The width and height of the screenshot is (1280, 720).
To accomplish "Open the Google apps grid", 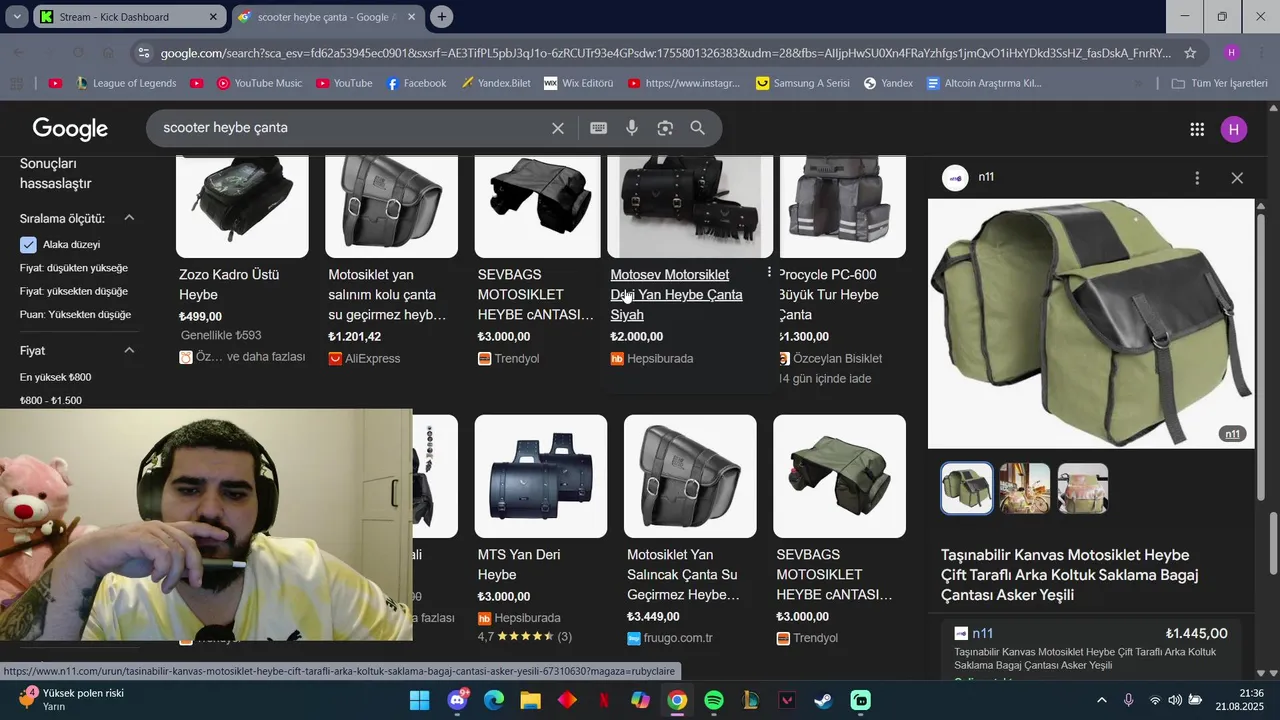I will click(x=1197, y=129).
